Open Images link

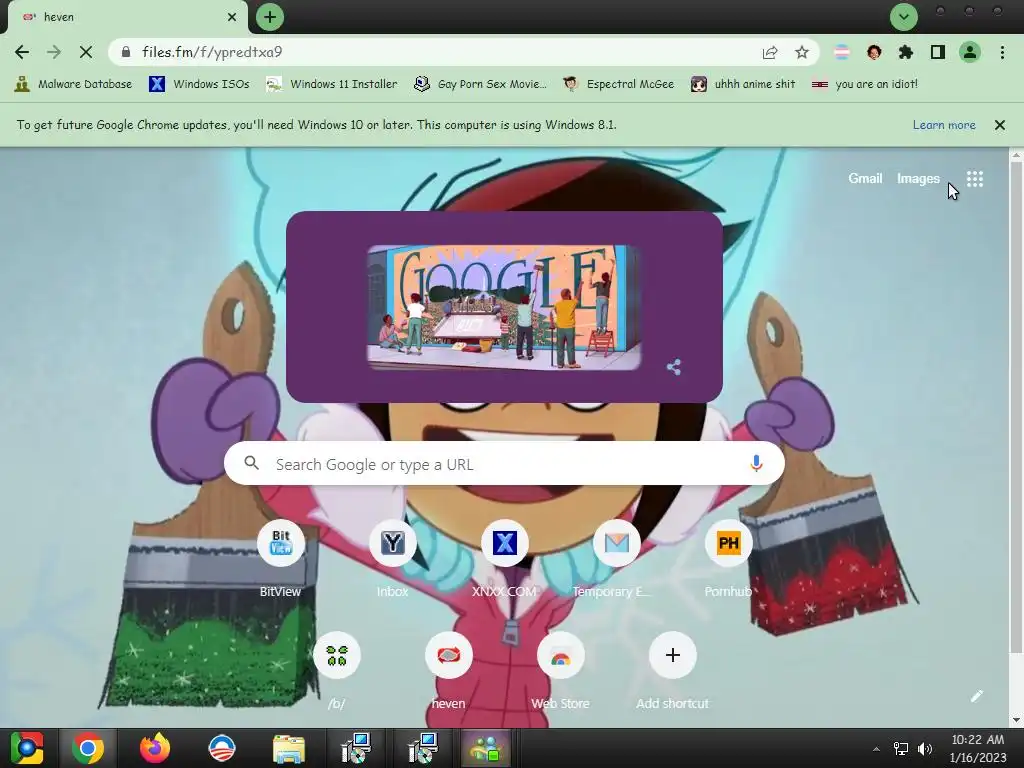click(x=918, y=178)
